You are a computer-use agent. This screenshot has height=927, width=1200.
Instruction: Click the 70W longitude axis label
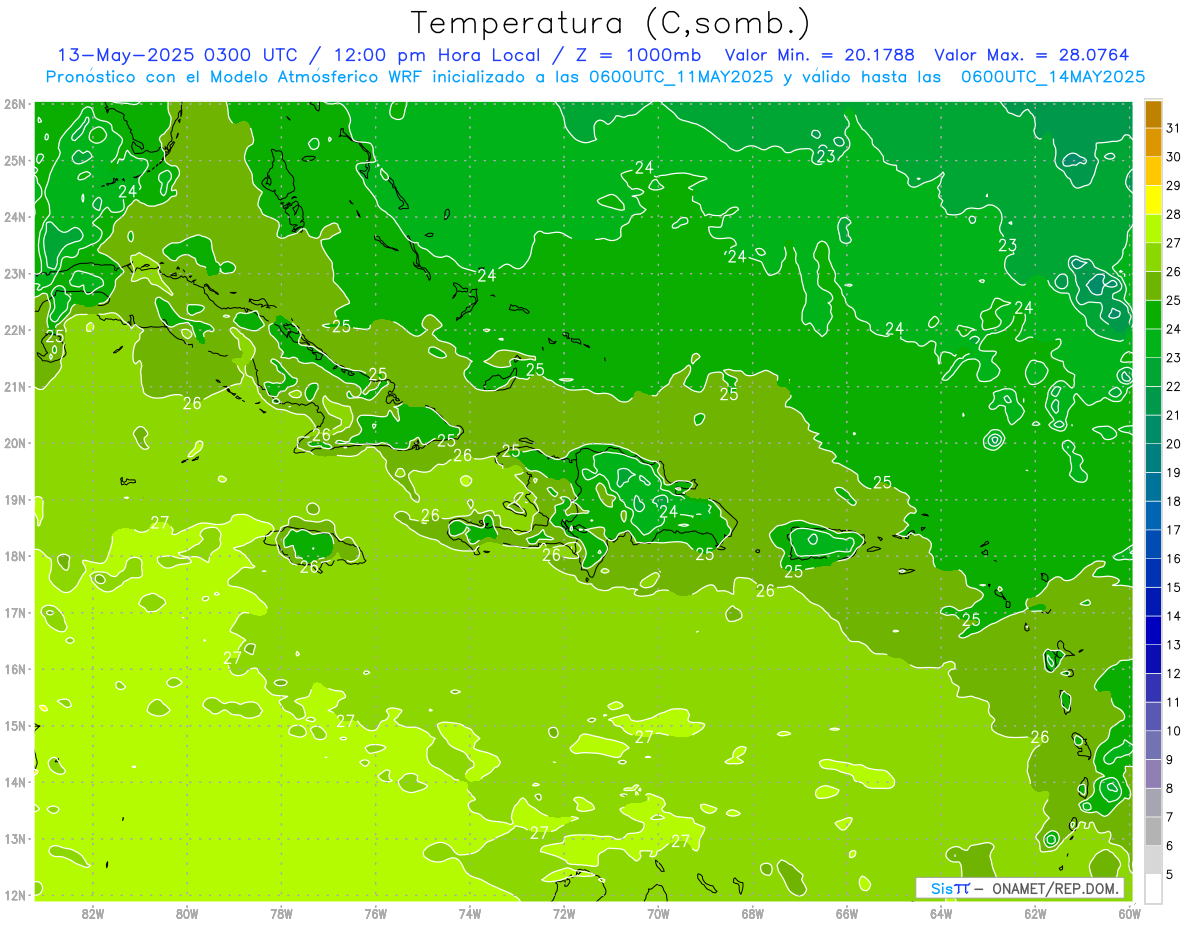coord(658,913)
